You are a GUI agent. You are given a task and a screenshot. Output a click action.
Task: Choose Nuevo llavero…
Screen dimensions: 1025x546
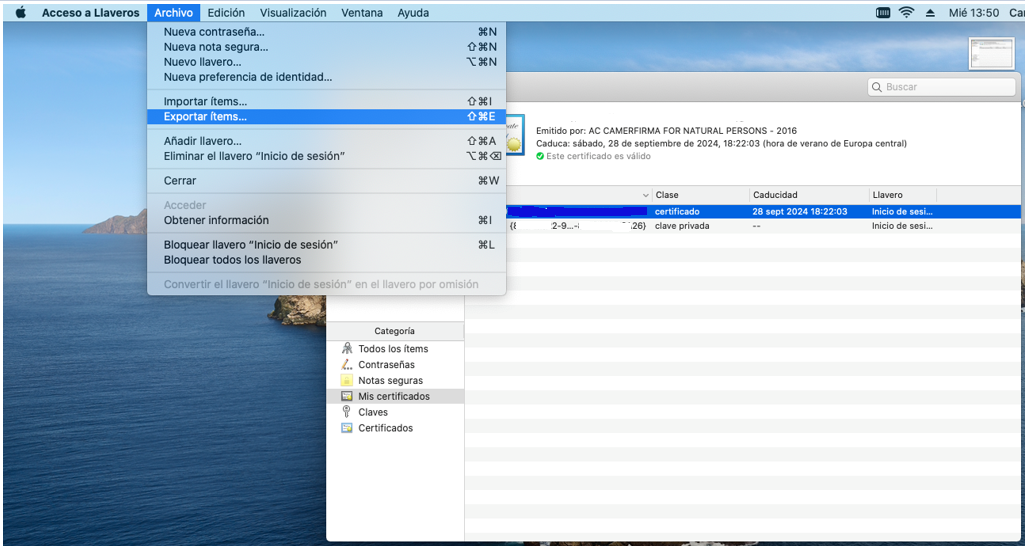(326, 61)
